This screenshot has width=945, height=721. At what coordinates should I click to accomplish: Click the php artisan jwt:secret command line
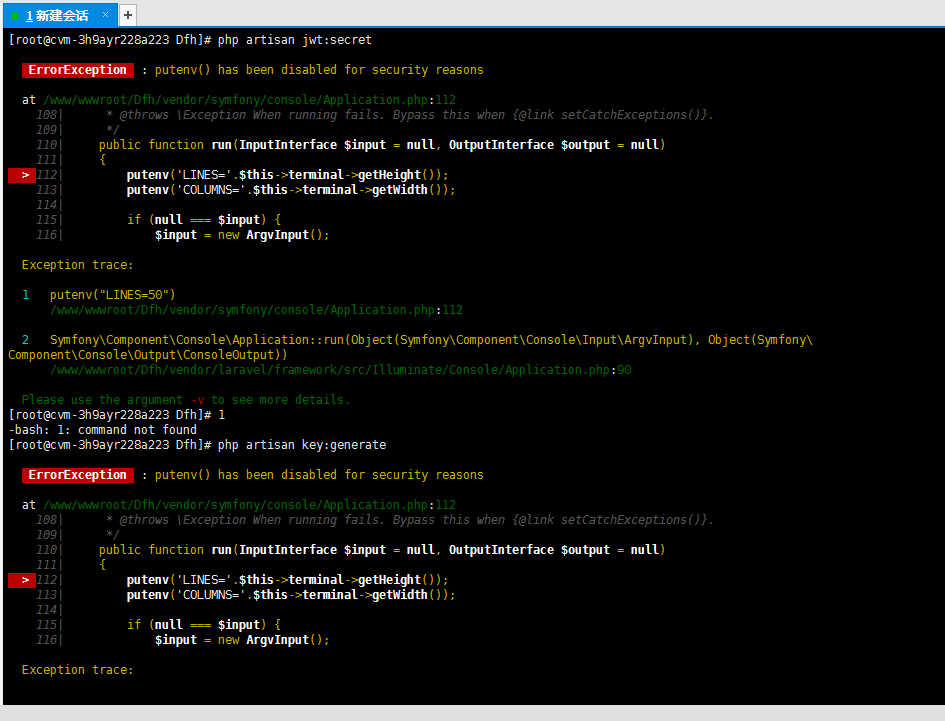300,39
